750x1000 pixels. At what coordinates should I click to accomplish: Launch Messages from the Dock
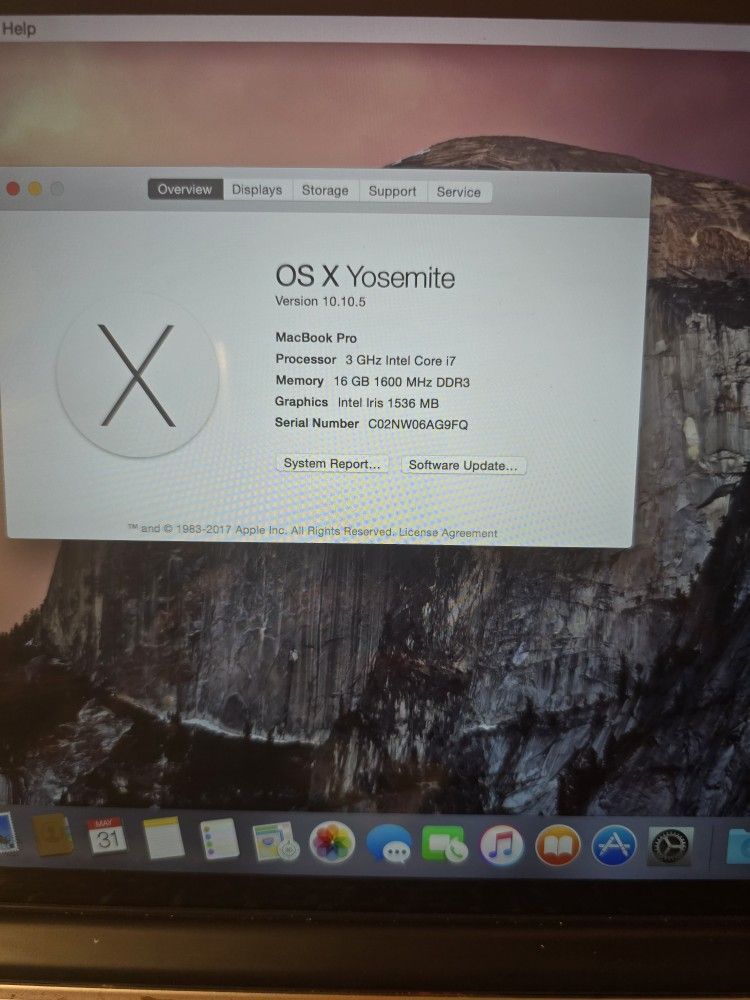click(x=388, y=844)
